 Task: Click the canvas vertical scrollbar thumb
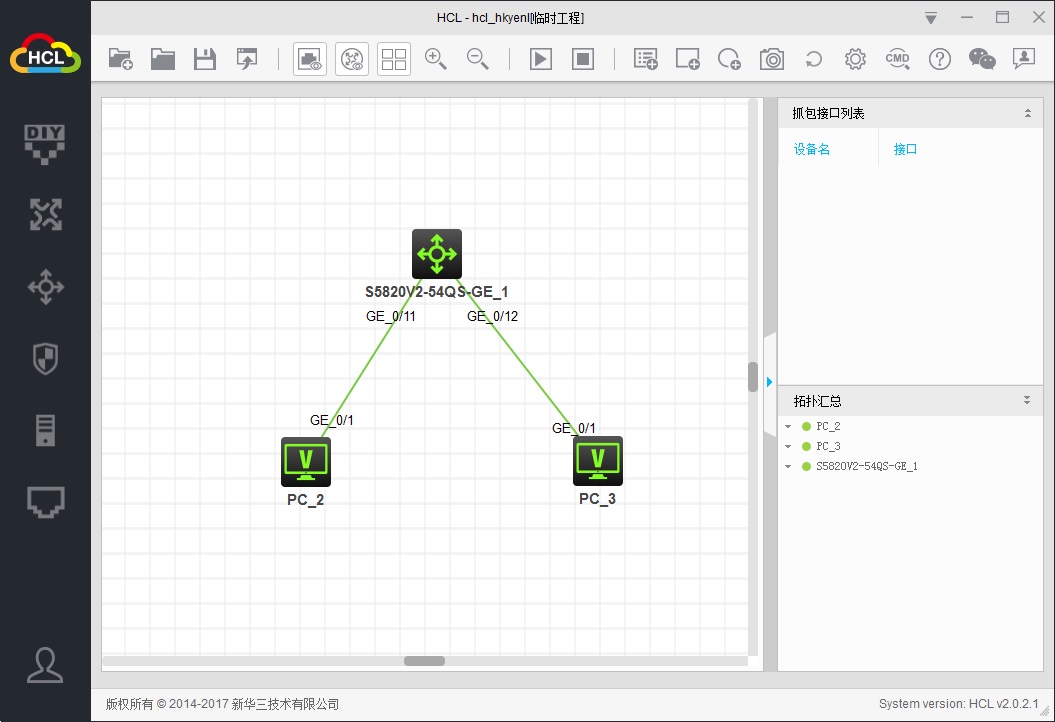[x=753, y=377]
